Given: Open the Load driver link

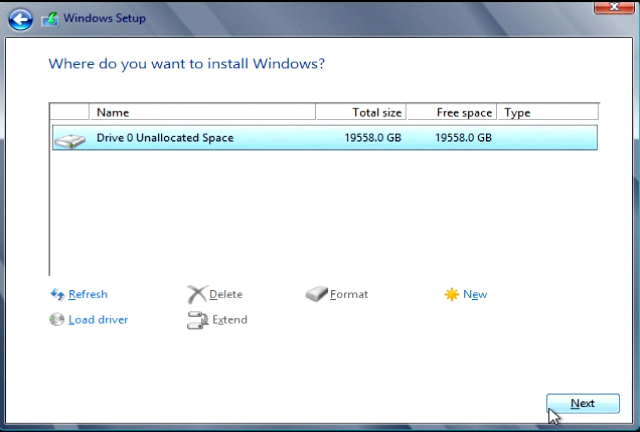Looking at the screenshot, I should (98, 320).
